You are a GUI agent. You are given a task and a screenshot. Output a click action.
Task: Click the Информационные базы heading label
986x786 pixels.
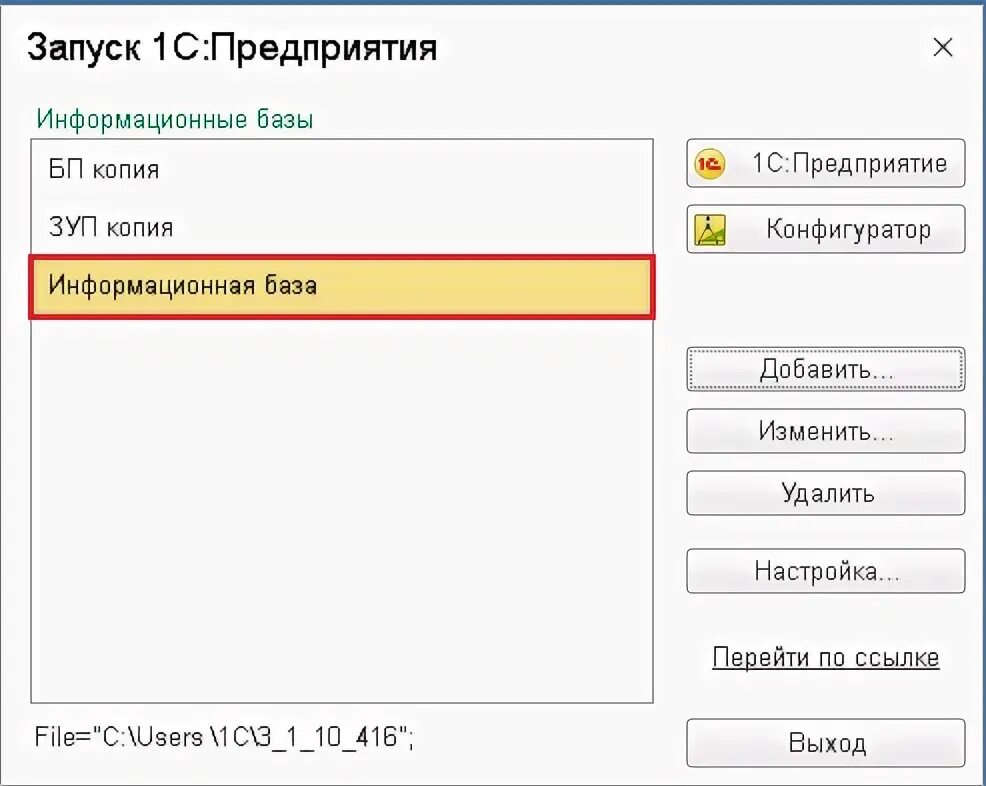[175, 119]
